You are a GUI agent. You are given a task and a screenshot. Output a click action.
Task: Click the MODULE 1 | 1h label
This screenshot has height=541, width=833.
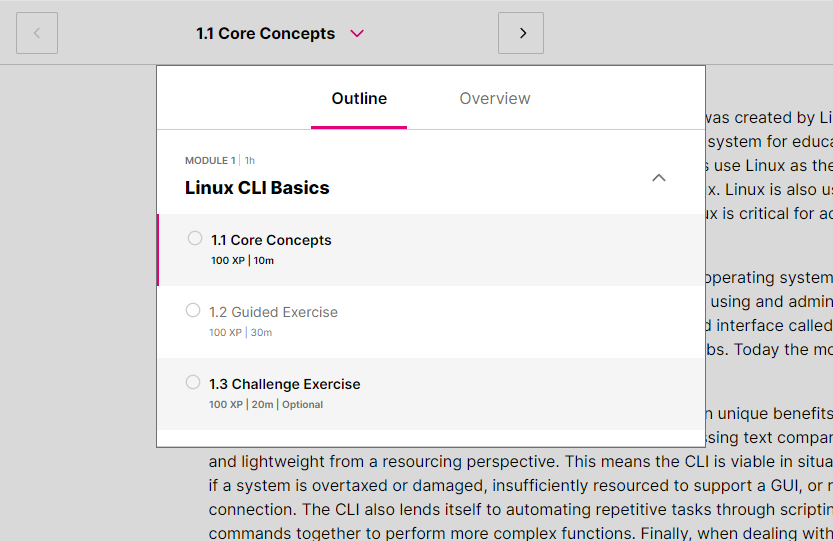pos(219,160)
